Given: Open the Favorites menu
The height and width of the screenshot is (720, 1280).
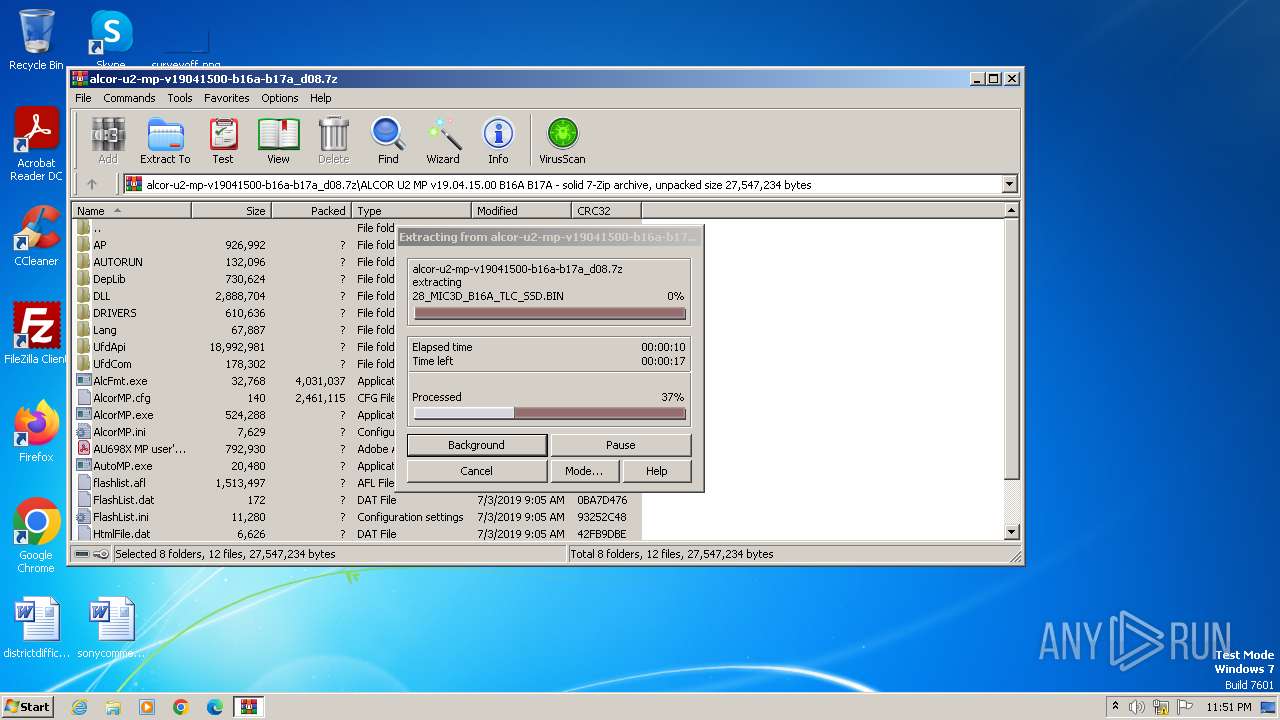Looking at the screenshot, I should pos(227,98).
